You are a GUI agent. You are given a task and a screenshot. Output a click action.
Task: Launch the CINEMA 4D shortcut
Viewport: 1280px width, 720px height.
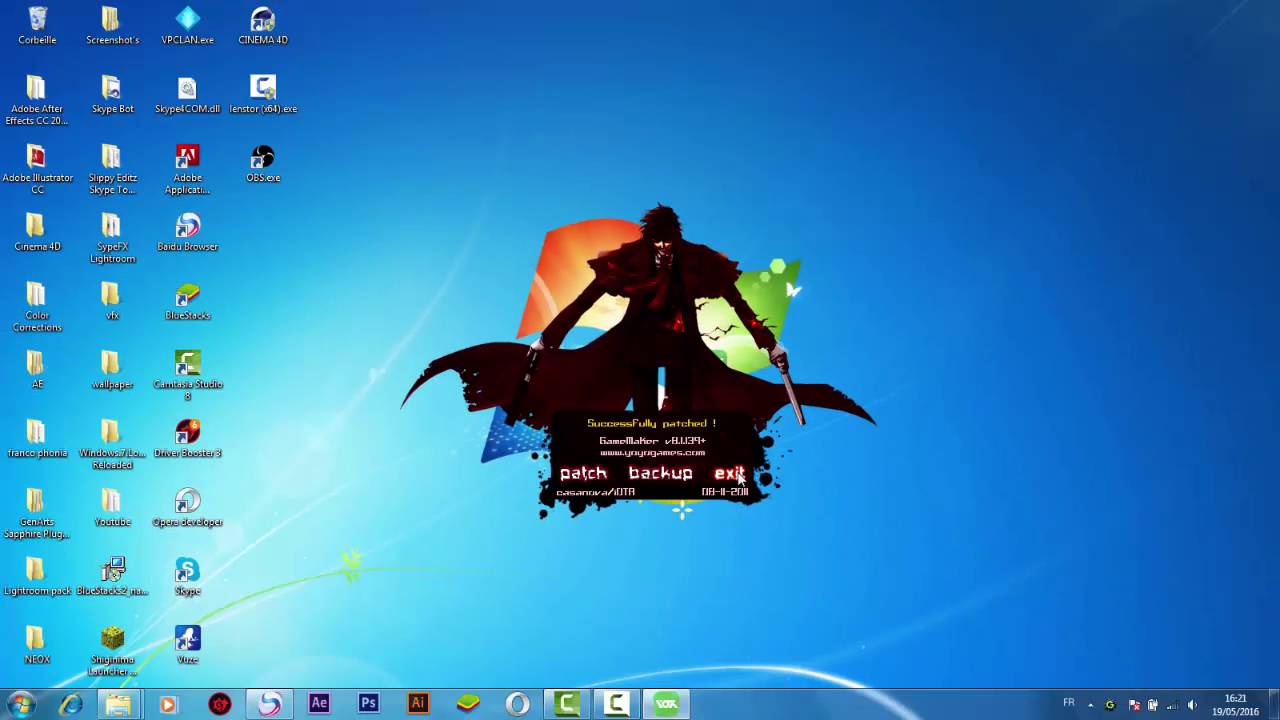pos(263,27)
